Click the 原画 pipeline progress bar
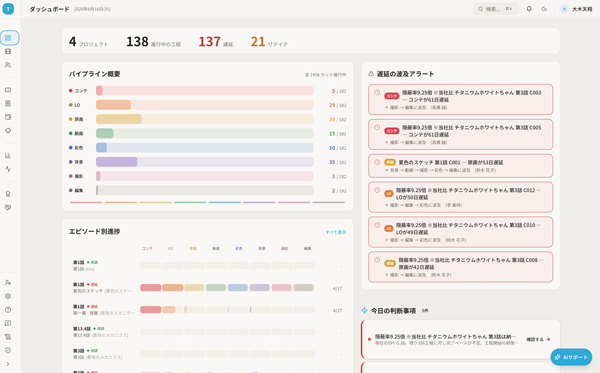The image size is (600, 373). [205, 119]
